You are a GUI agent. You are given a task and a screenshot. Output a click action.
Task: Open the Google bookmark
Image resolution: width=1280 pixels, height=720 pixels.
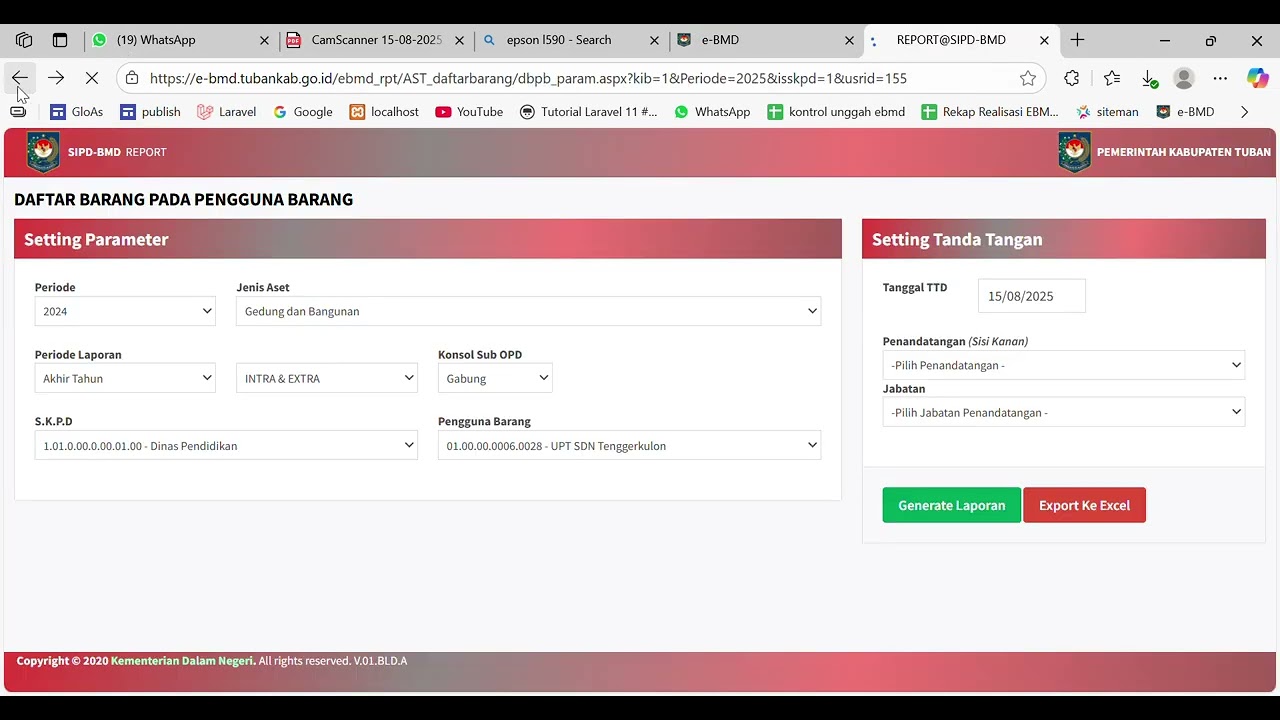pos(303,112)
